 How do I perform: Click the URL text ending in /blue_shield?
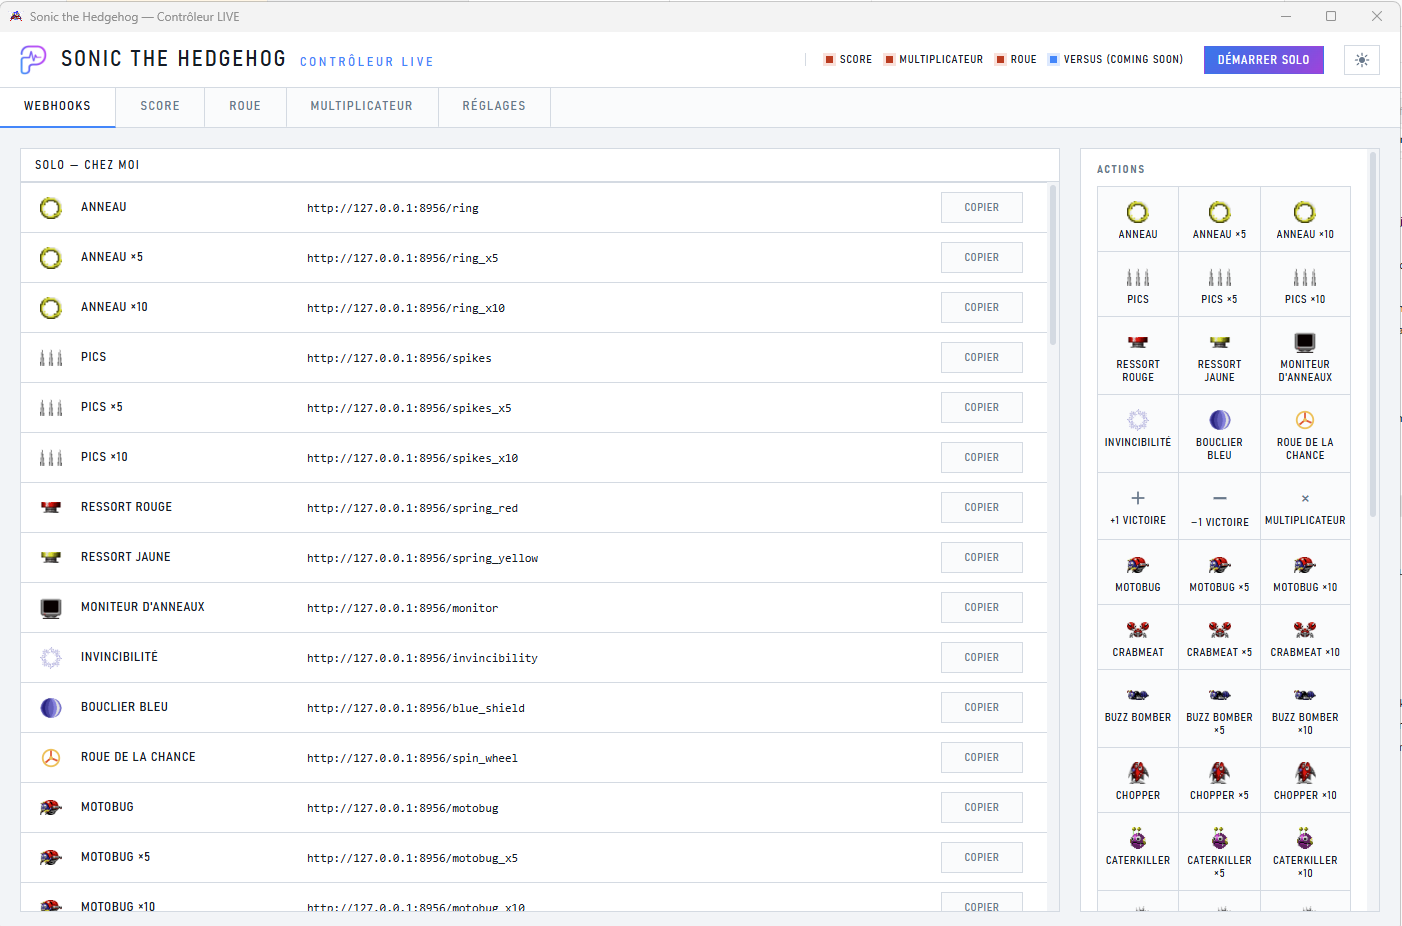click(416, 708)
